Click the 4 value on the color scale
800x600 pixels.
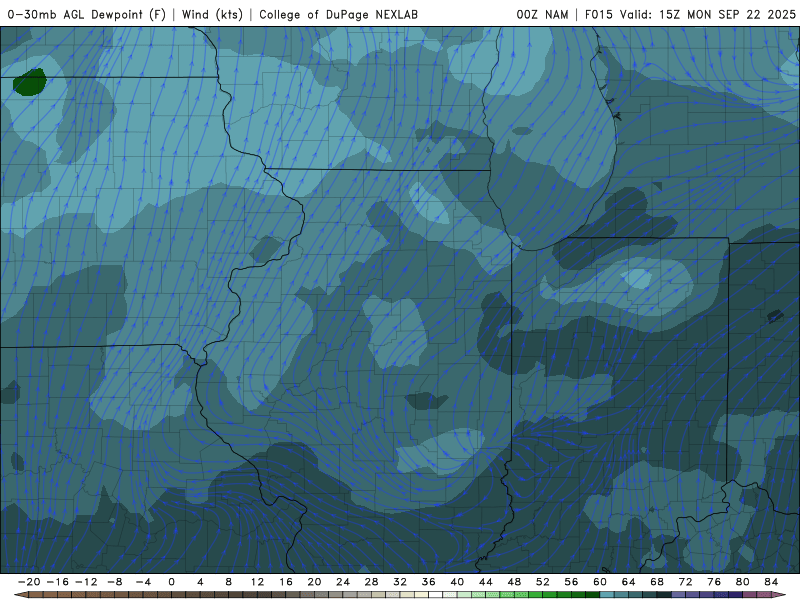tap(200, 582)
